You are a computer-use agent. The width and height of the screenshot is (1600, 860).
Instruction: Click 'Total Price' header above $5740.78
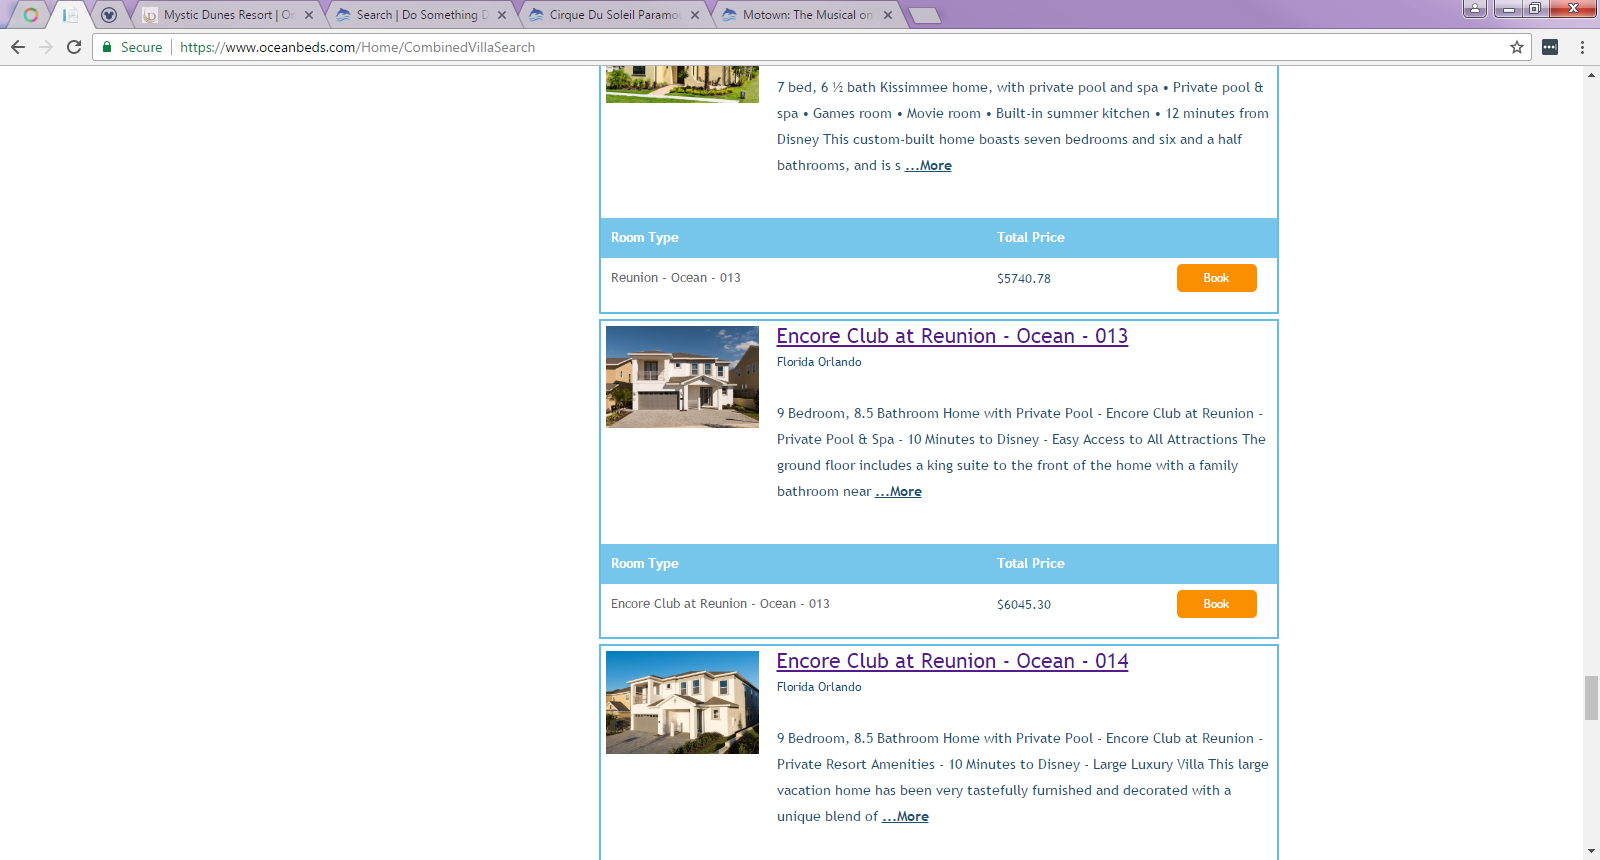1031,238
